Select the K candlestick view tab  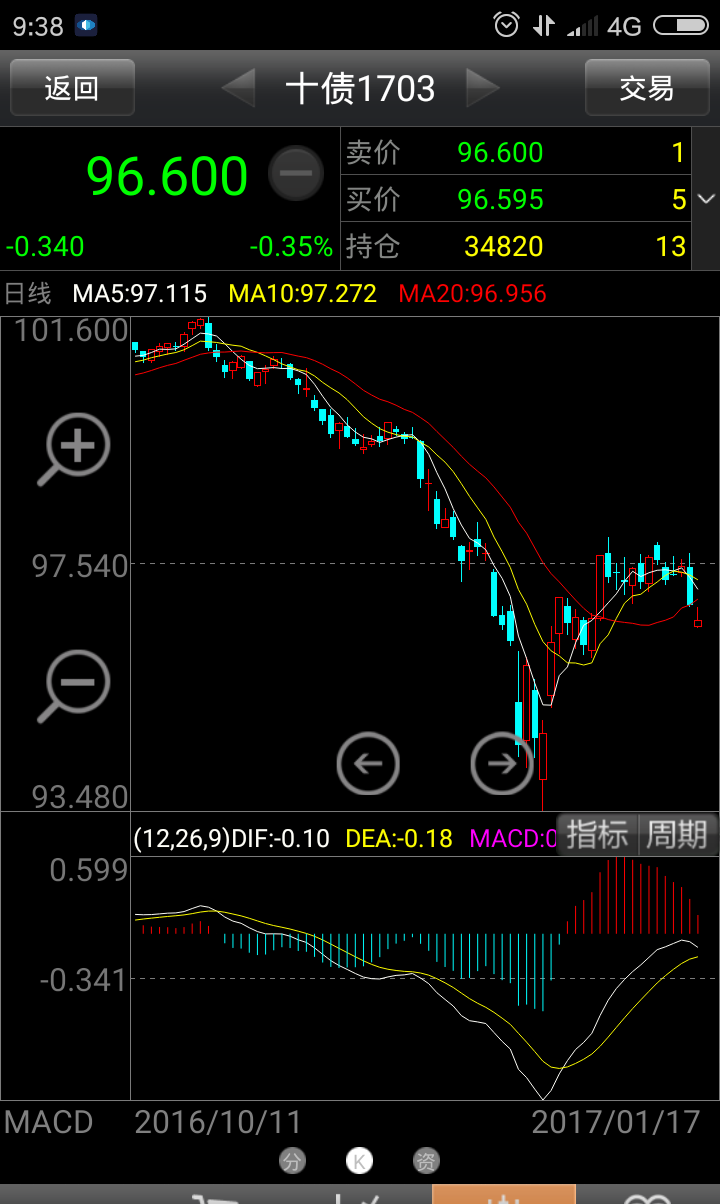point(359,1161)
